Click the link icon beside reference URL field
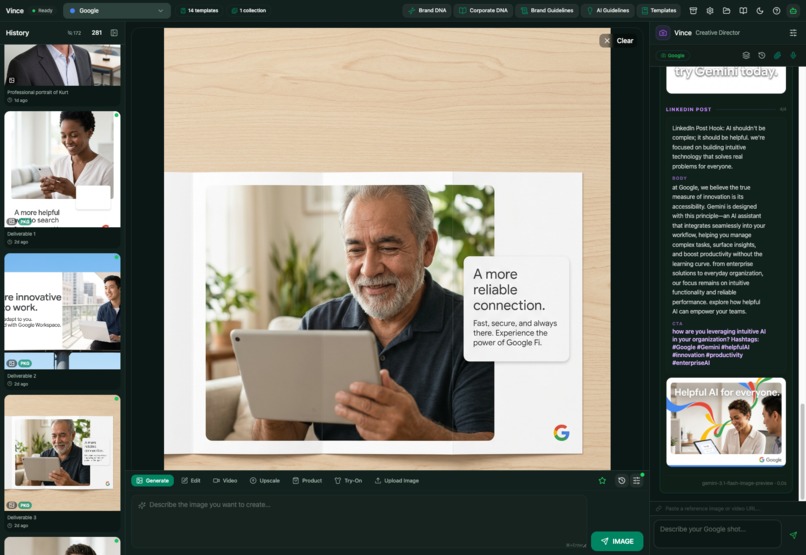 658,508
